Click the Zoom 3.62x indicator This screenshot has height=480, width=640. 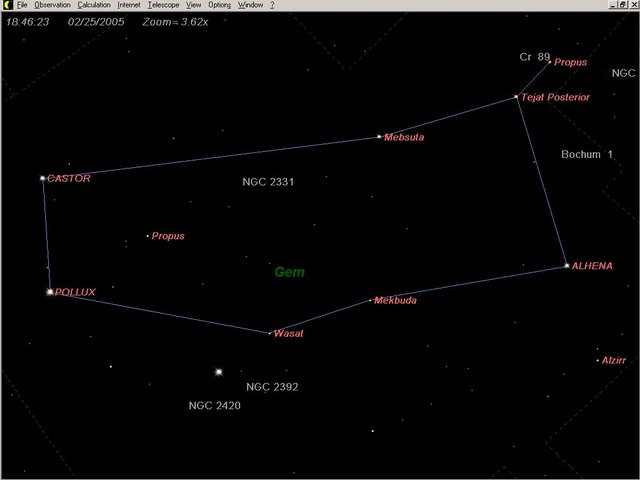(174, 20)
